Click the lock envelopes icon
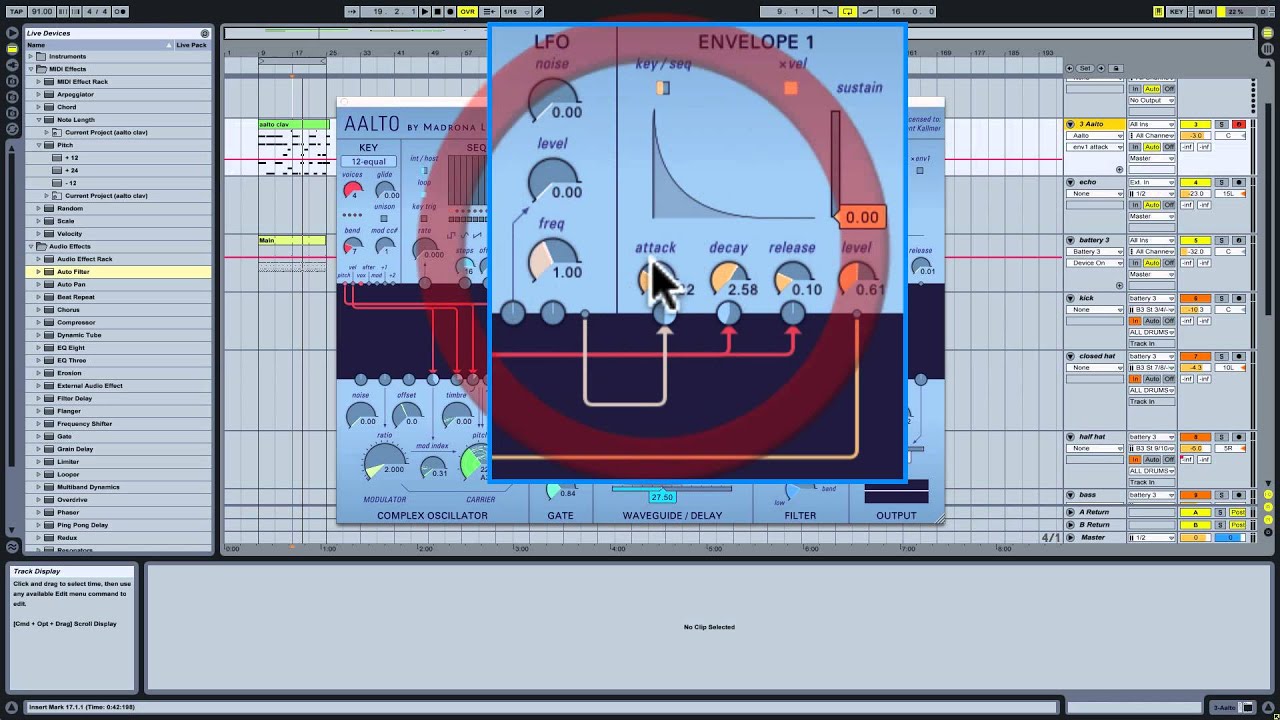The width and height of the screenshot is (1280, 720). click(1116, 68)
